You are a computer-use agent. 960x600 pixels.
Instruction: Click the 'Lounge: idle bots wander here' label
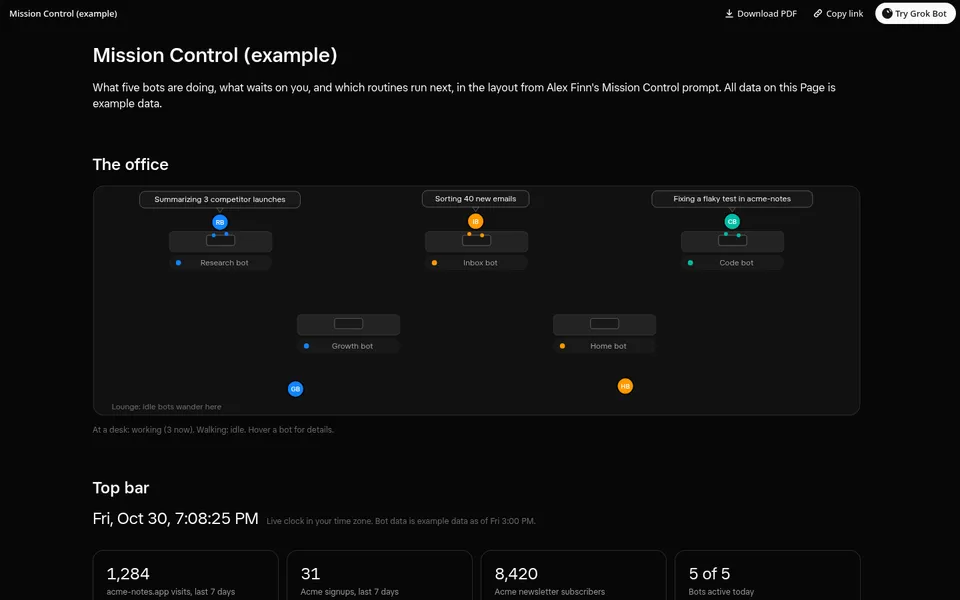coord(167,407)
